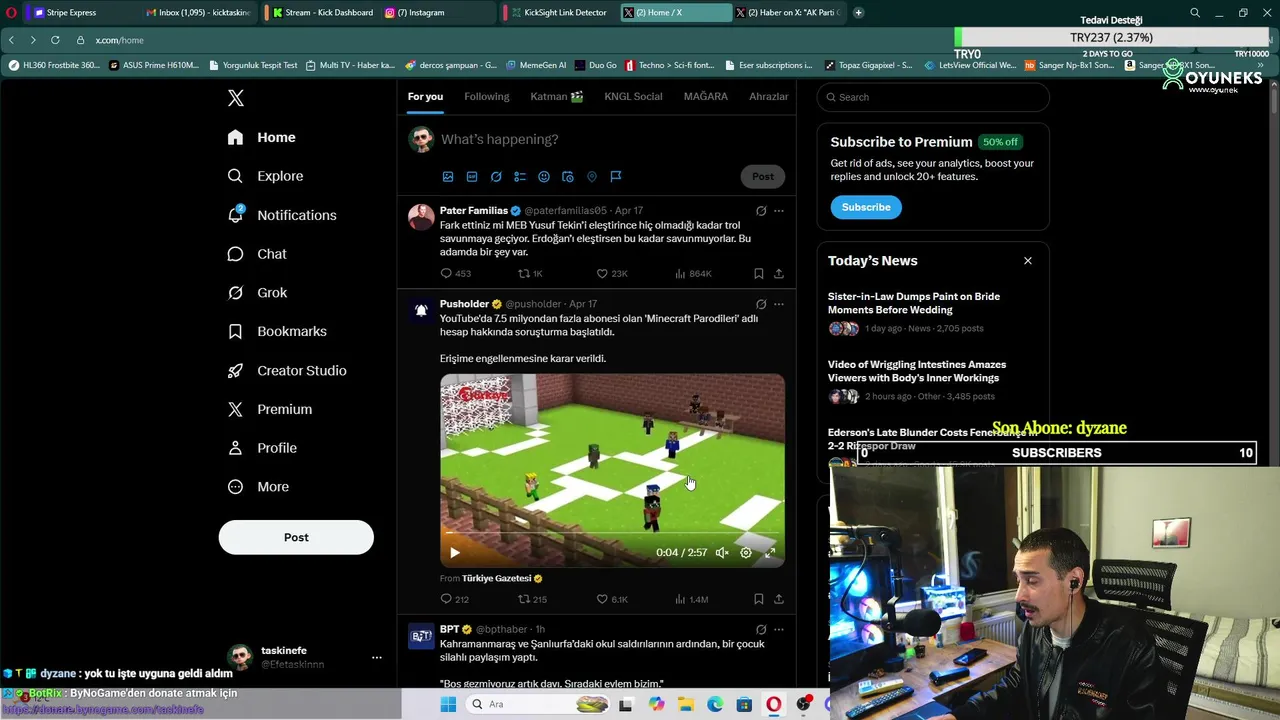Image resolution: width=1280 pixels, height=720 pixels.
Task: Expand the More menu in sidebar
Action: click(258, 487)
